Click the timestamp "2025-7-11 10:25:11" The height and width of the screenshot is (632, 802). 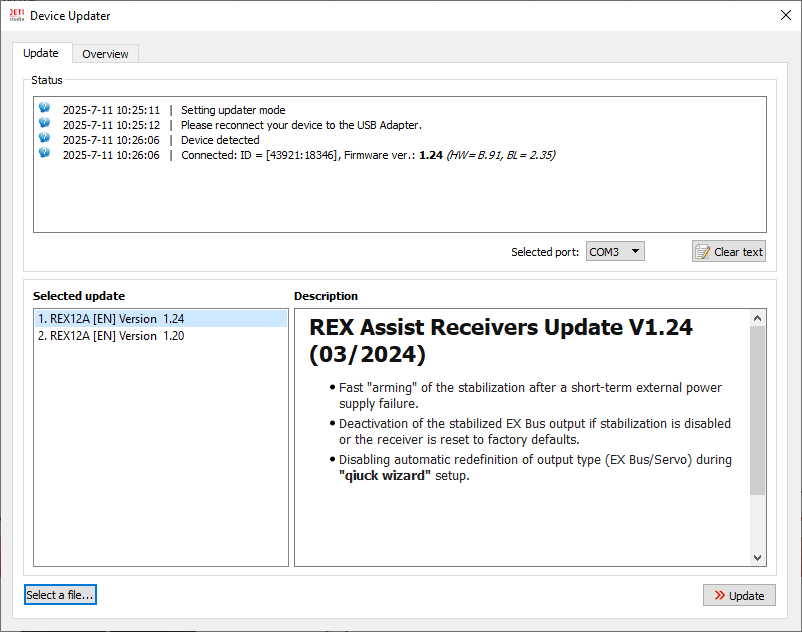[111, 110]
